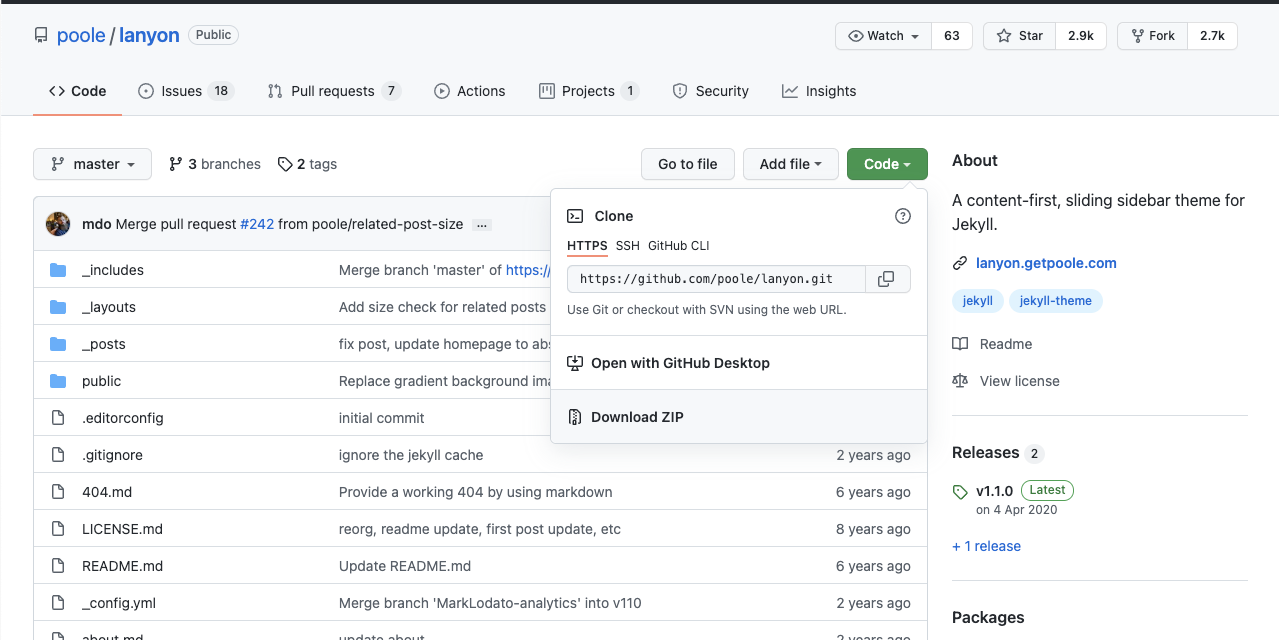Go to the Actions tab
1279x640 pixels.
pos(470,91)
